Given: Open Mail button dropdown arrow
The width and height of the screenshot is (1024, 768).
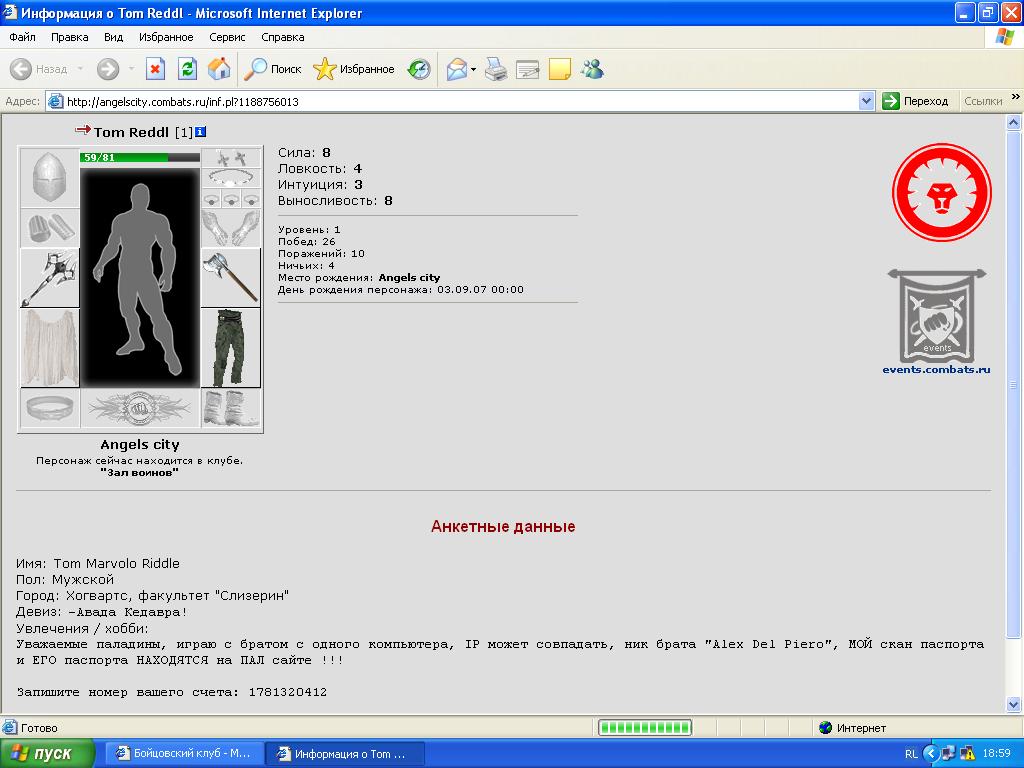Looking at the screenshot, I should coord(473,69).
